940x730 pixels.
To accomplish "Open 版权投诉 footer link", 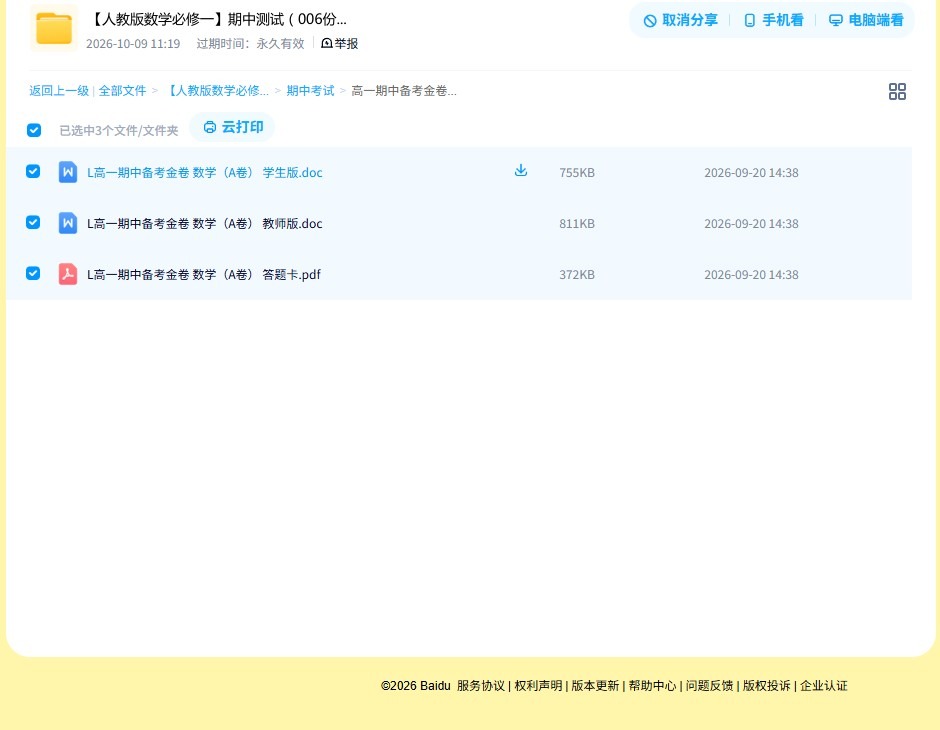I will tap(767, 686).
